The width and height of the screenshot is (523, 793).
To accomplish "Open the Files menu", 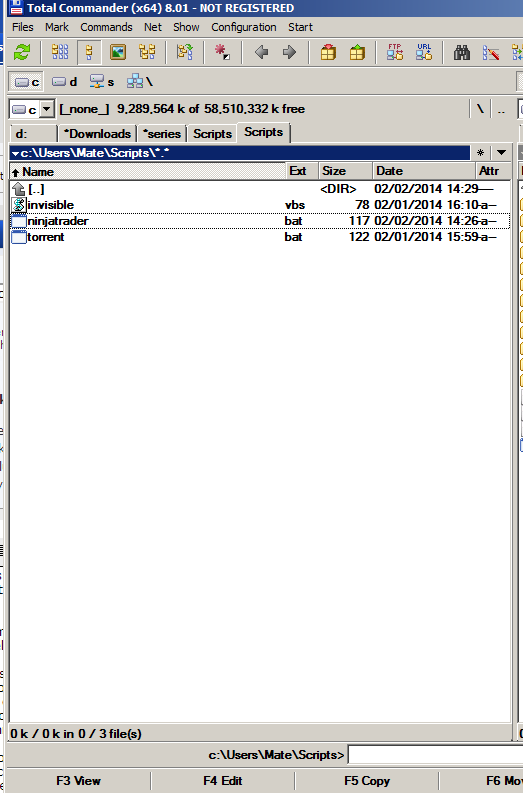I will pyautogui.click(x=23, y=27).
